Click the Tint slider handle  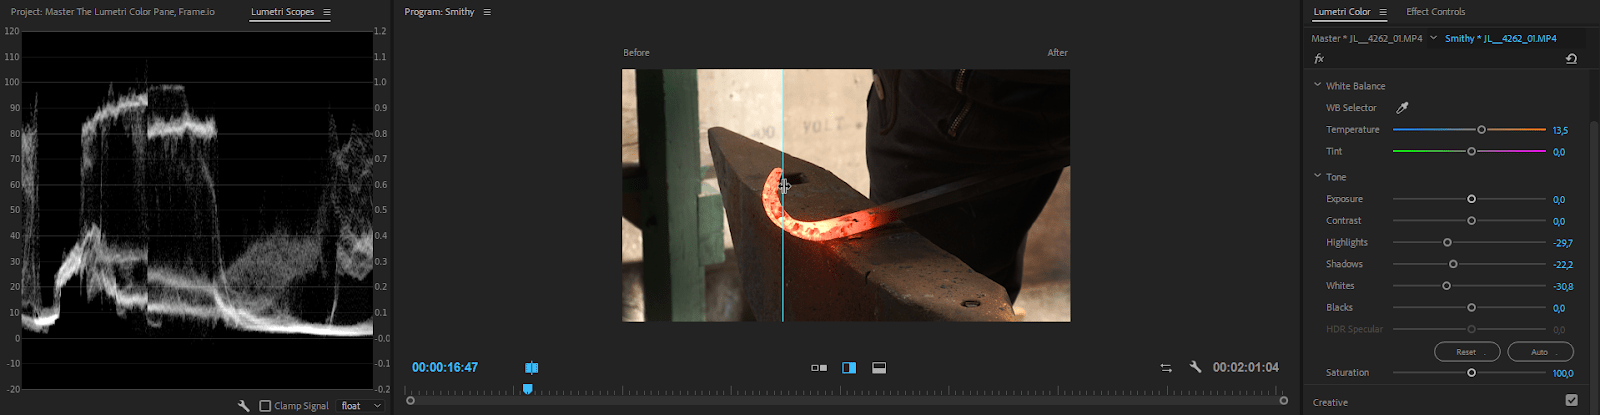[1471, 152]
